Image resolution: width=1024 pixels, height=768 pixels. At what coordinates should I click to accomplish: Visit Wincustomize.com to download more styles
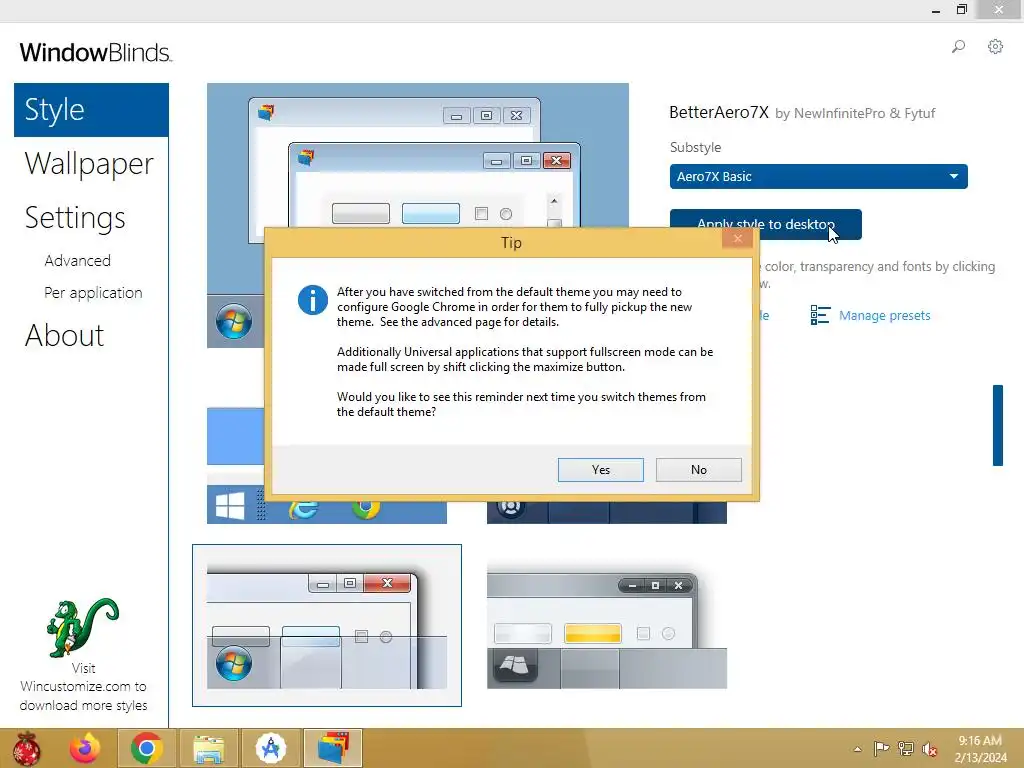(x=83, y=686)
